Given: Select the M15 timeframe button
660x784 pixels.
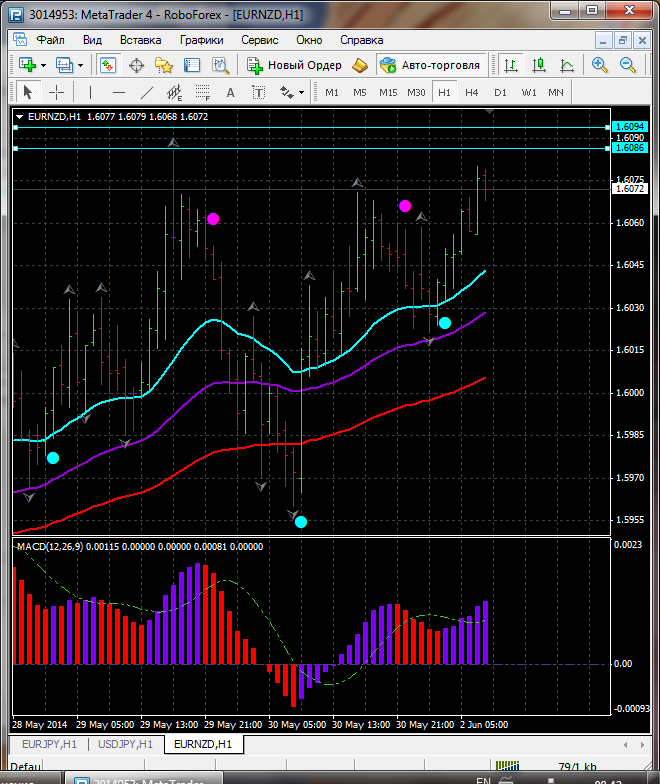Looking at the screenshot, I should pyautogui.click(x=388, y=92).
